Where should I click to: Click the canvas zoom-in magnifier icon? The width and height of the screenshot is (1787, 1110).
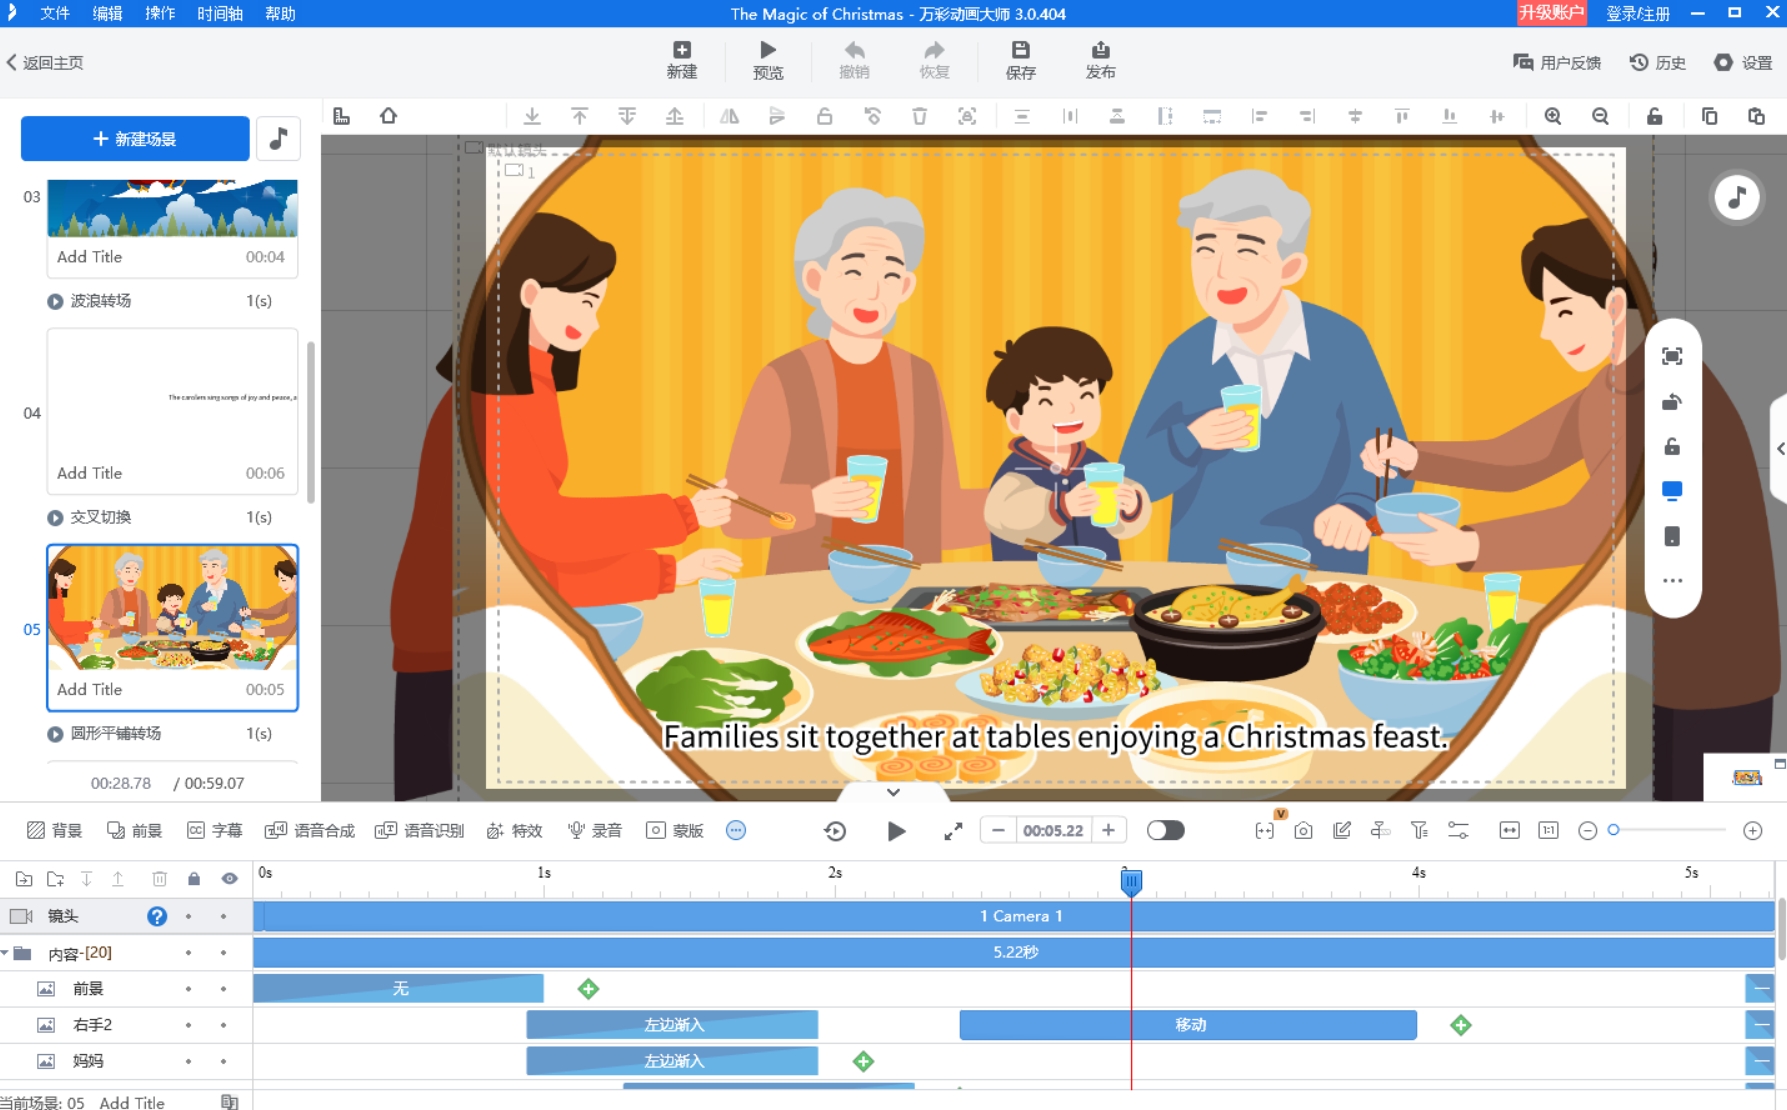click(1552, 116)
